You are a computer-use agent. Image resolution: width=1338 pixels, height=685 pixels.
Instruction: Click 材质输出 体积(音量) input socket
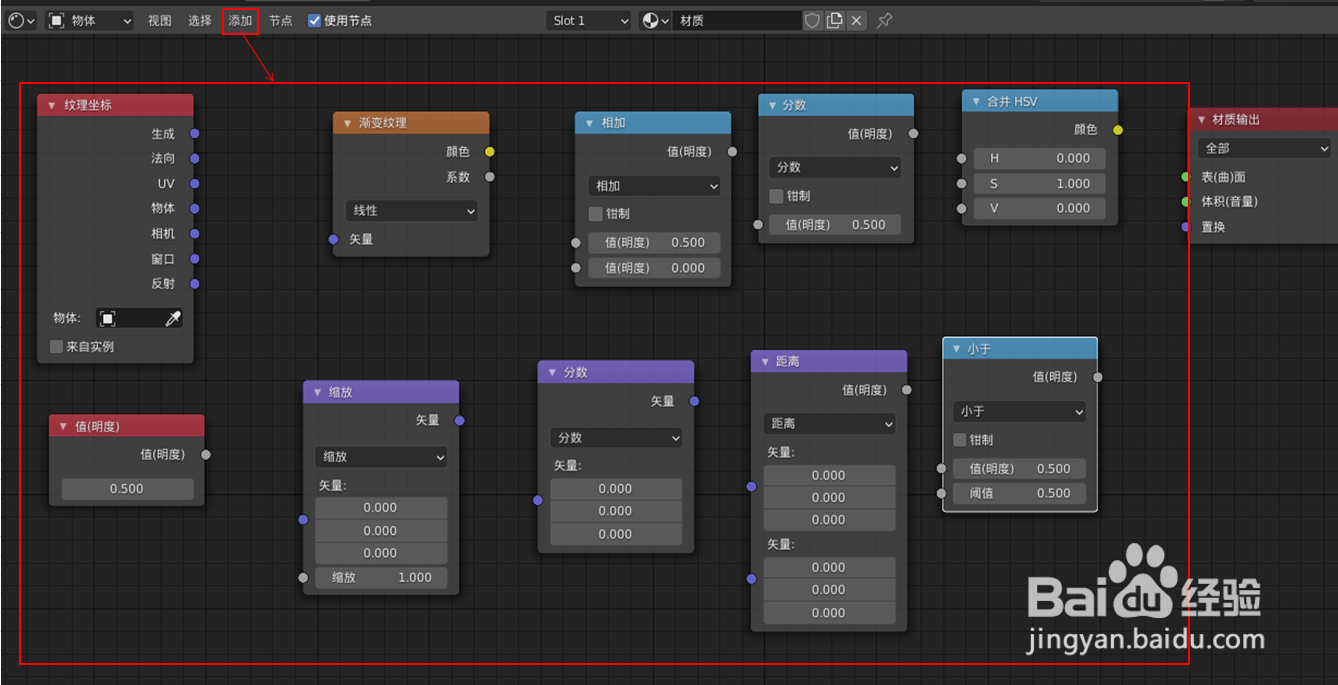click(x=1186, y=202)
